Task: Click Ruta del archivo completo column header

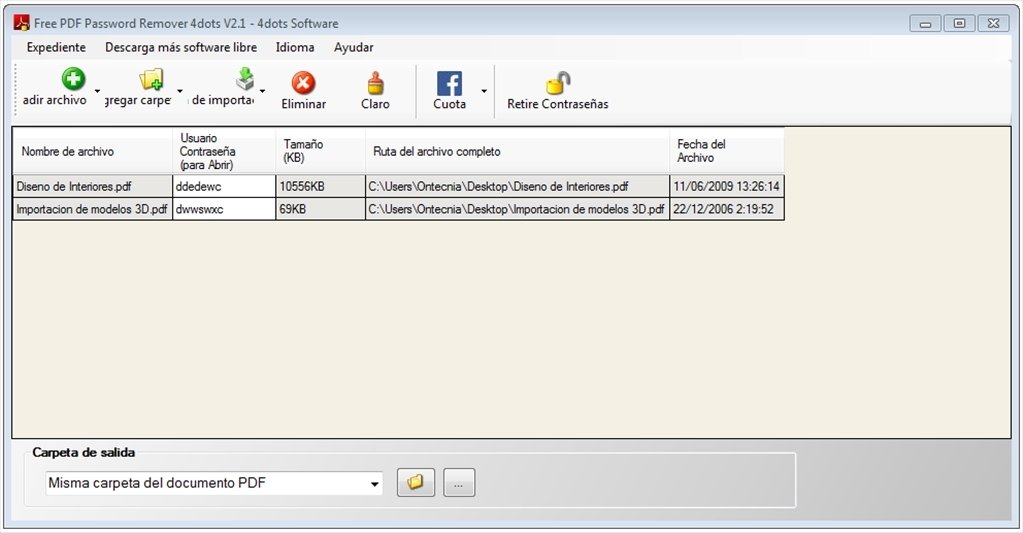Action: click(517, 151)
